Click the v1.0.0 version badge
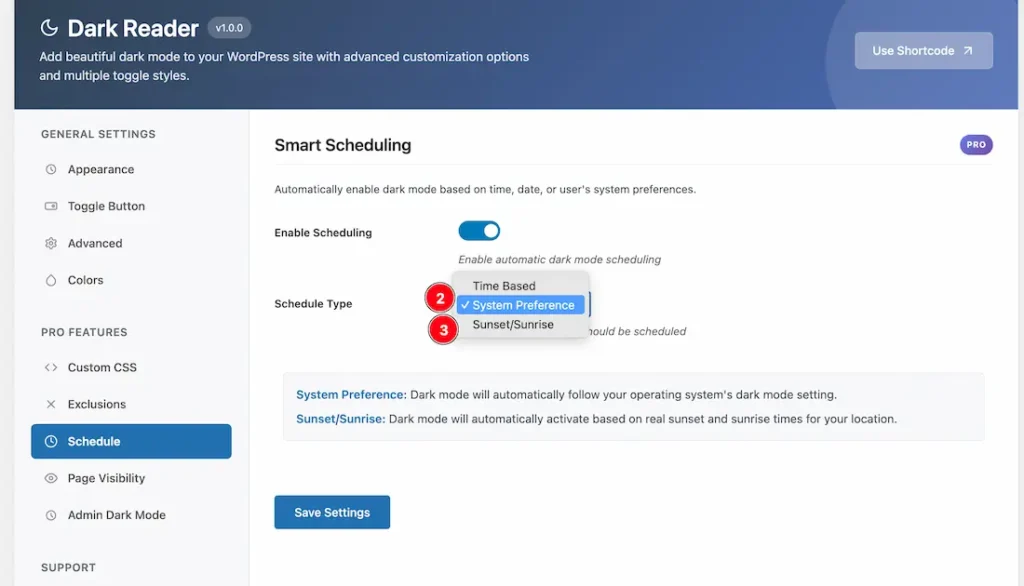This screenshot has height=586, width=1024. coord(229,28)
